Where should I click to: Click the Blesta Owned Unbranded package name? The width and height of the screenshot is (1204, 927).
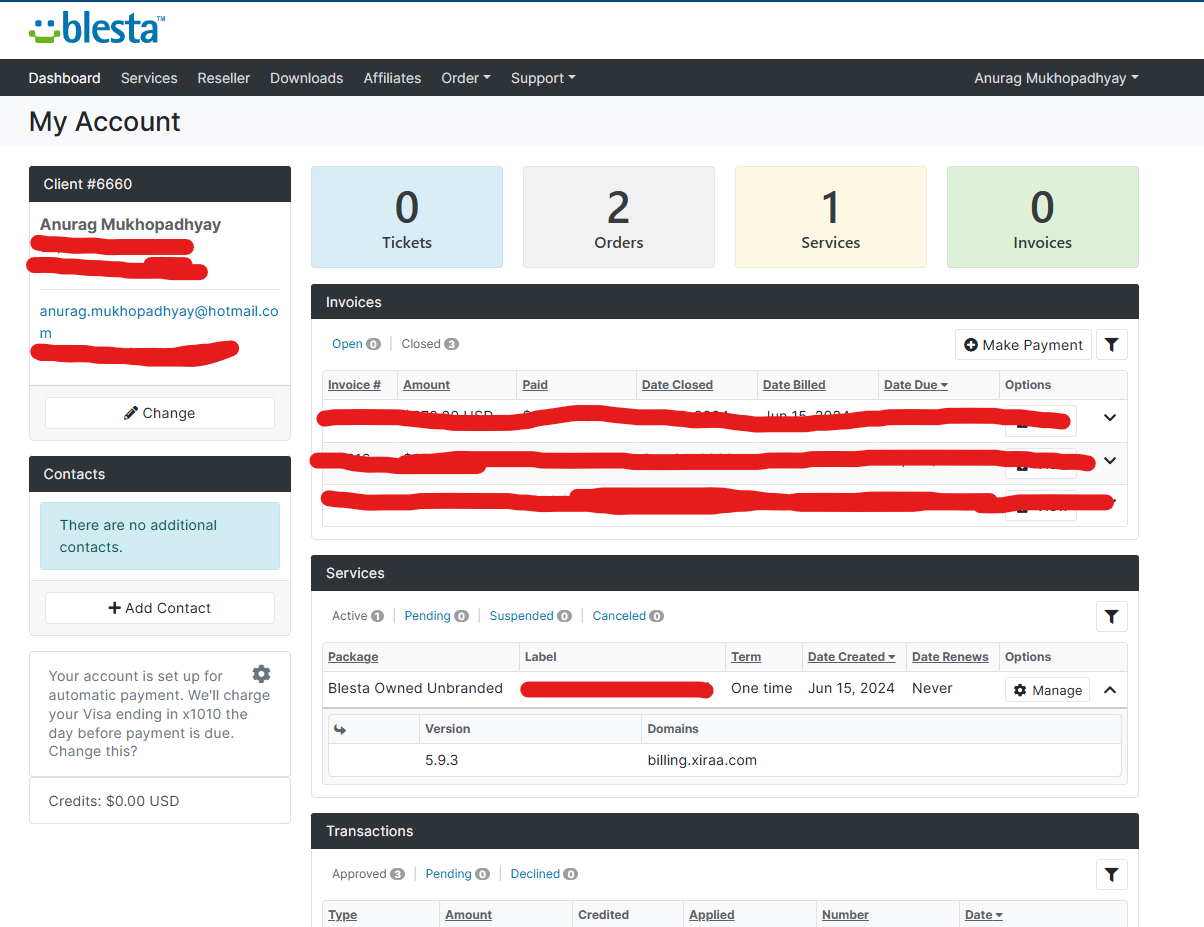pos(415,689)
